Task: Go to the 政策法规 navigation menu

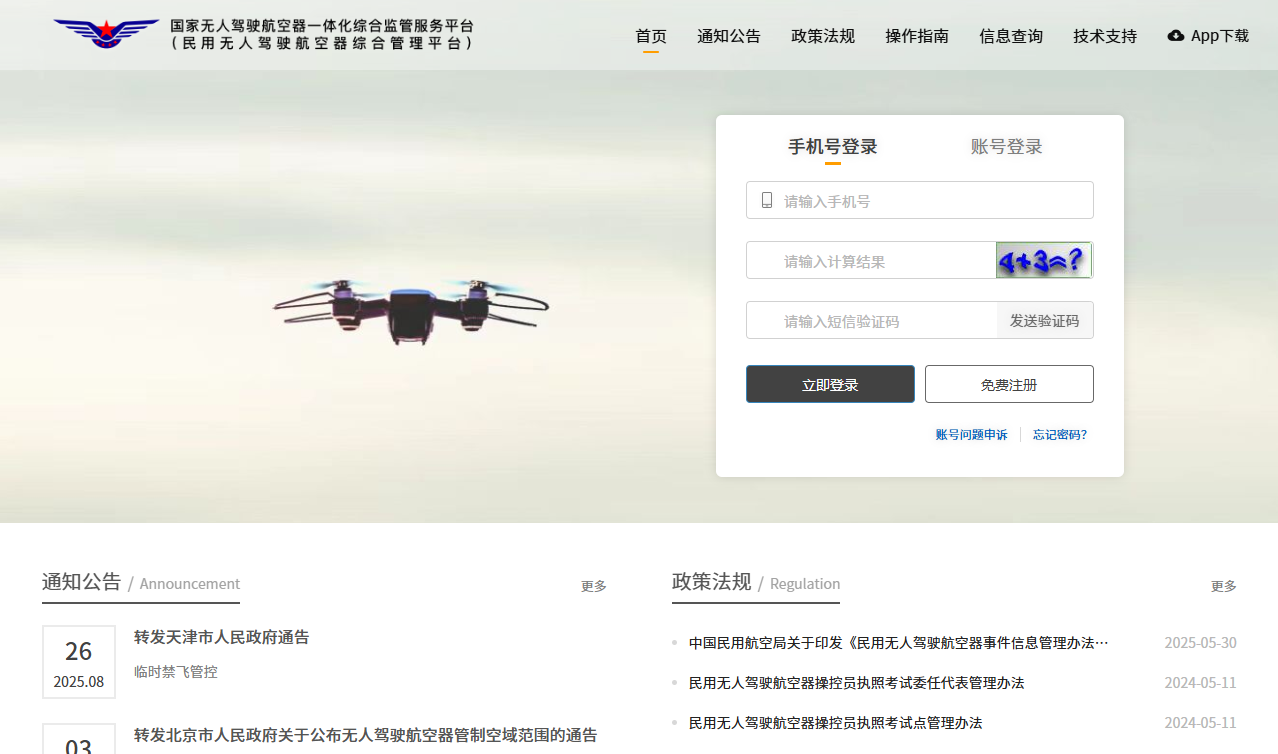Action: coord(822,36)
